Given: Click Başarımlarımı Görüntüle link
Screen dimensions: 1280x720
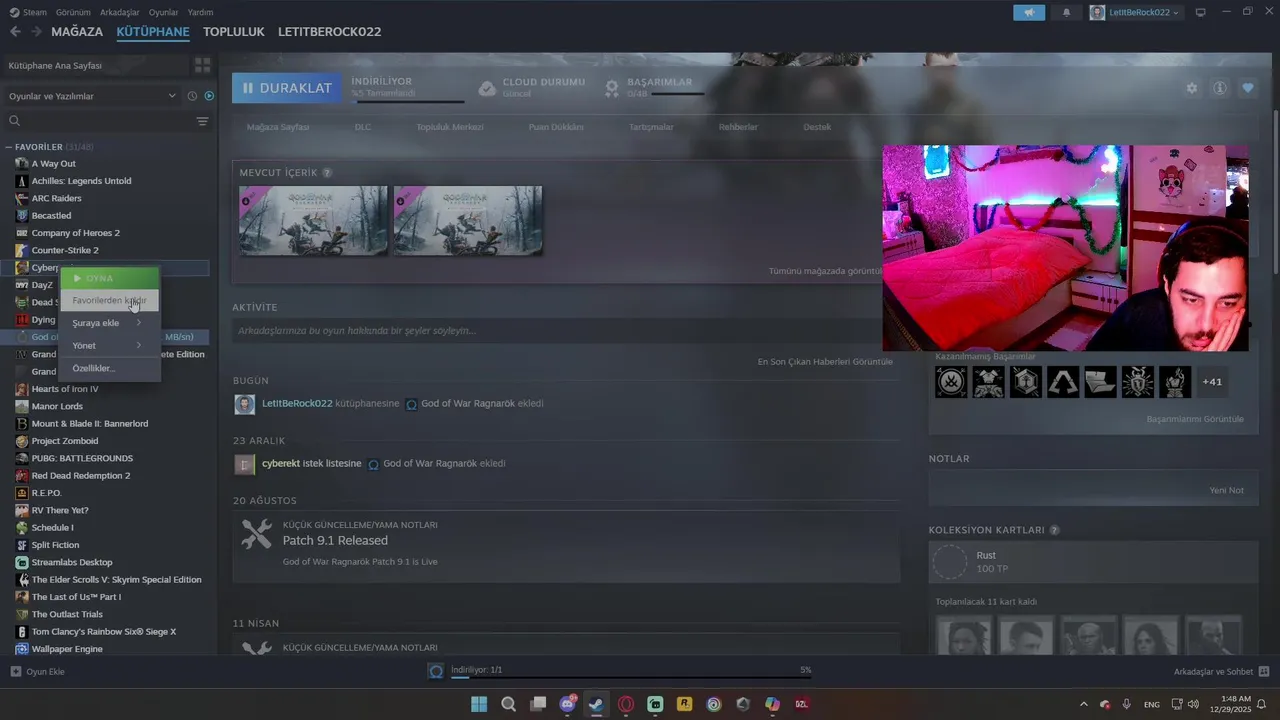Looking at the screenshot, I should click(x=1195, y=419).
